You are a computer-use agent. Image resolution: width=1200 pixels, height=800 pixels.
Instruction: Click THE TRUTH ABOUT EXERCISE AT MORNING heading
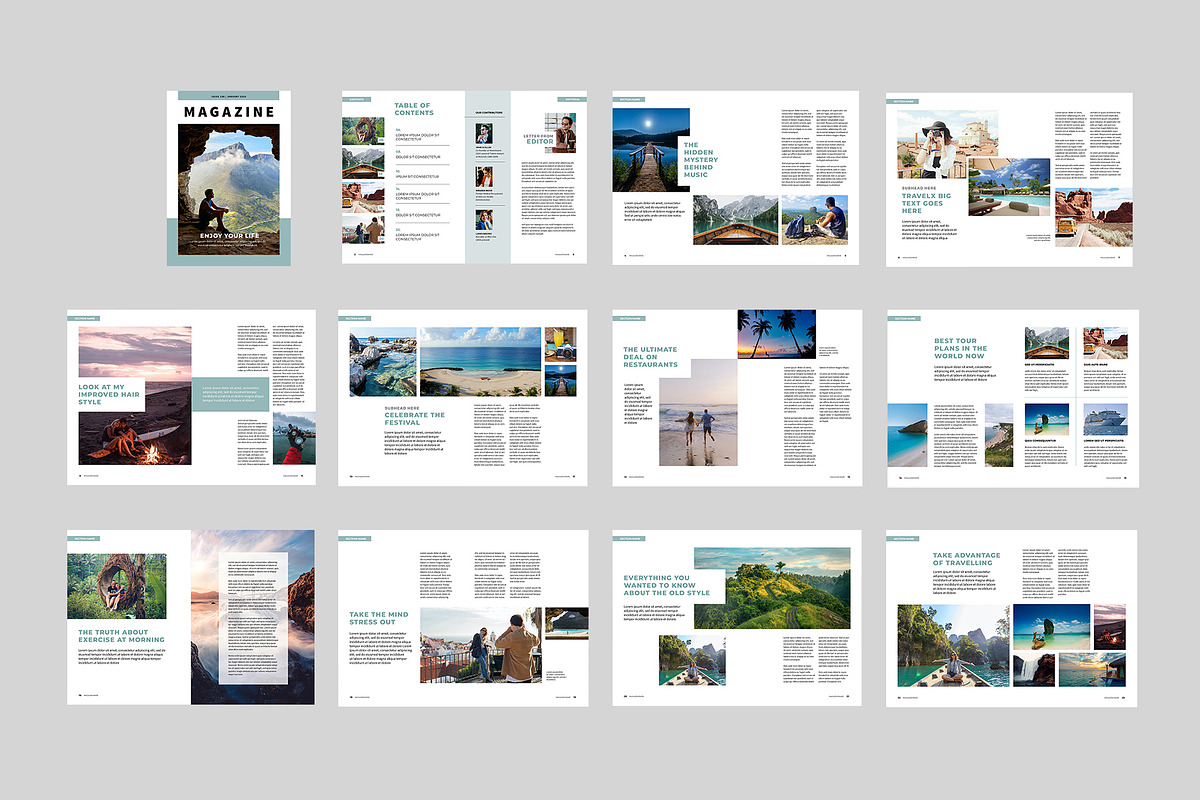coord(121,636)
